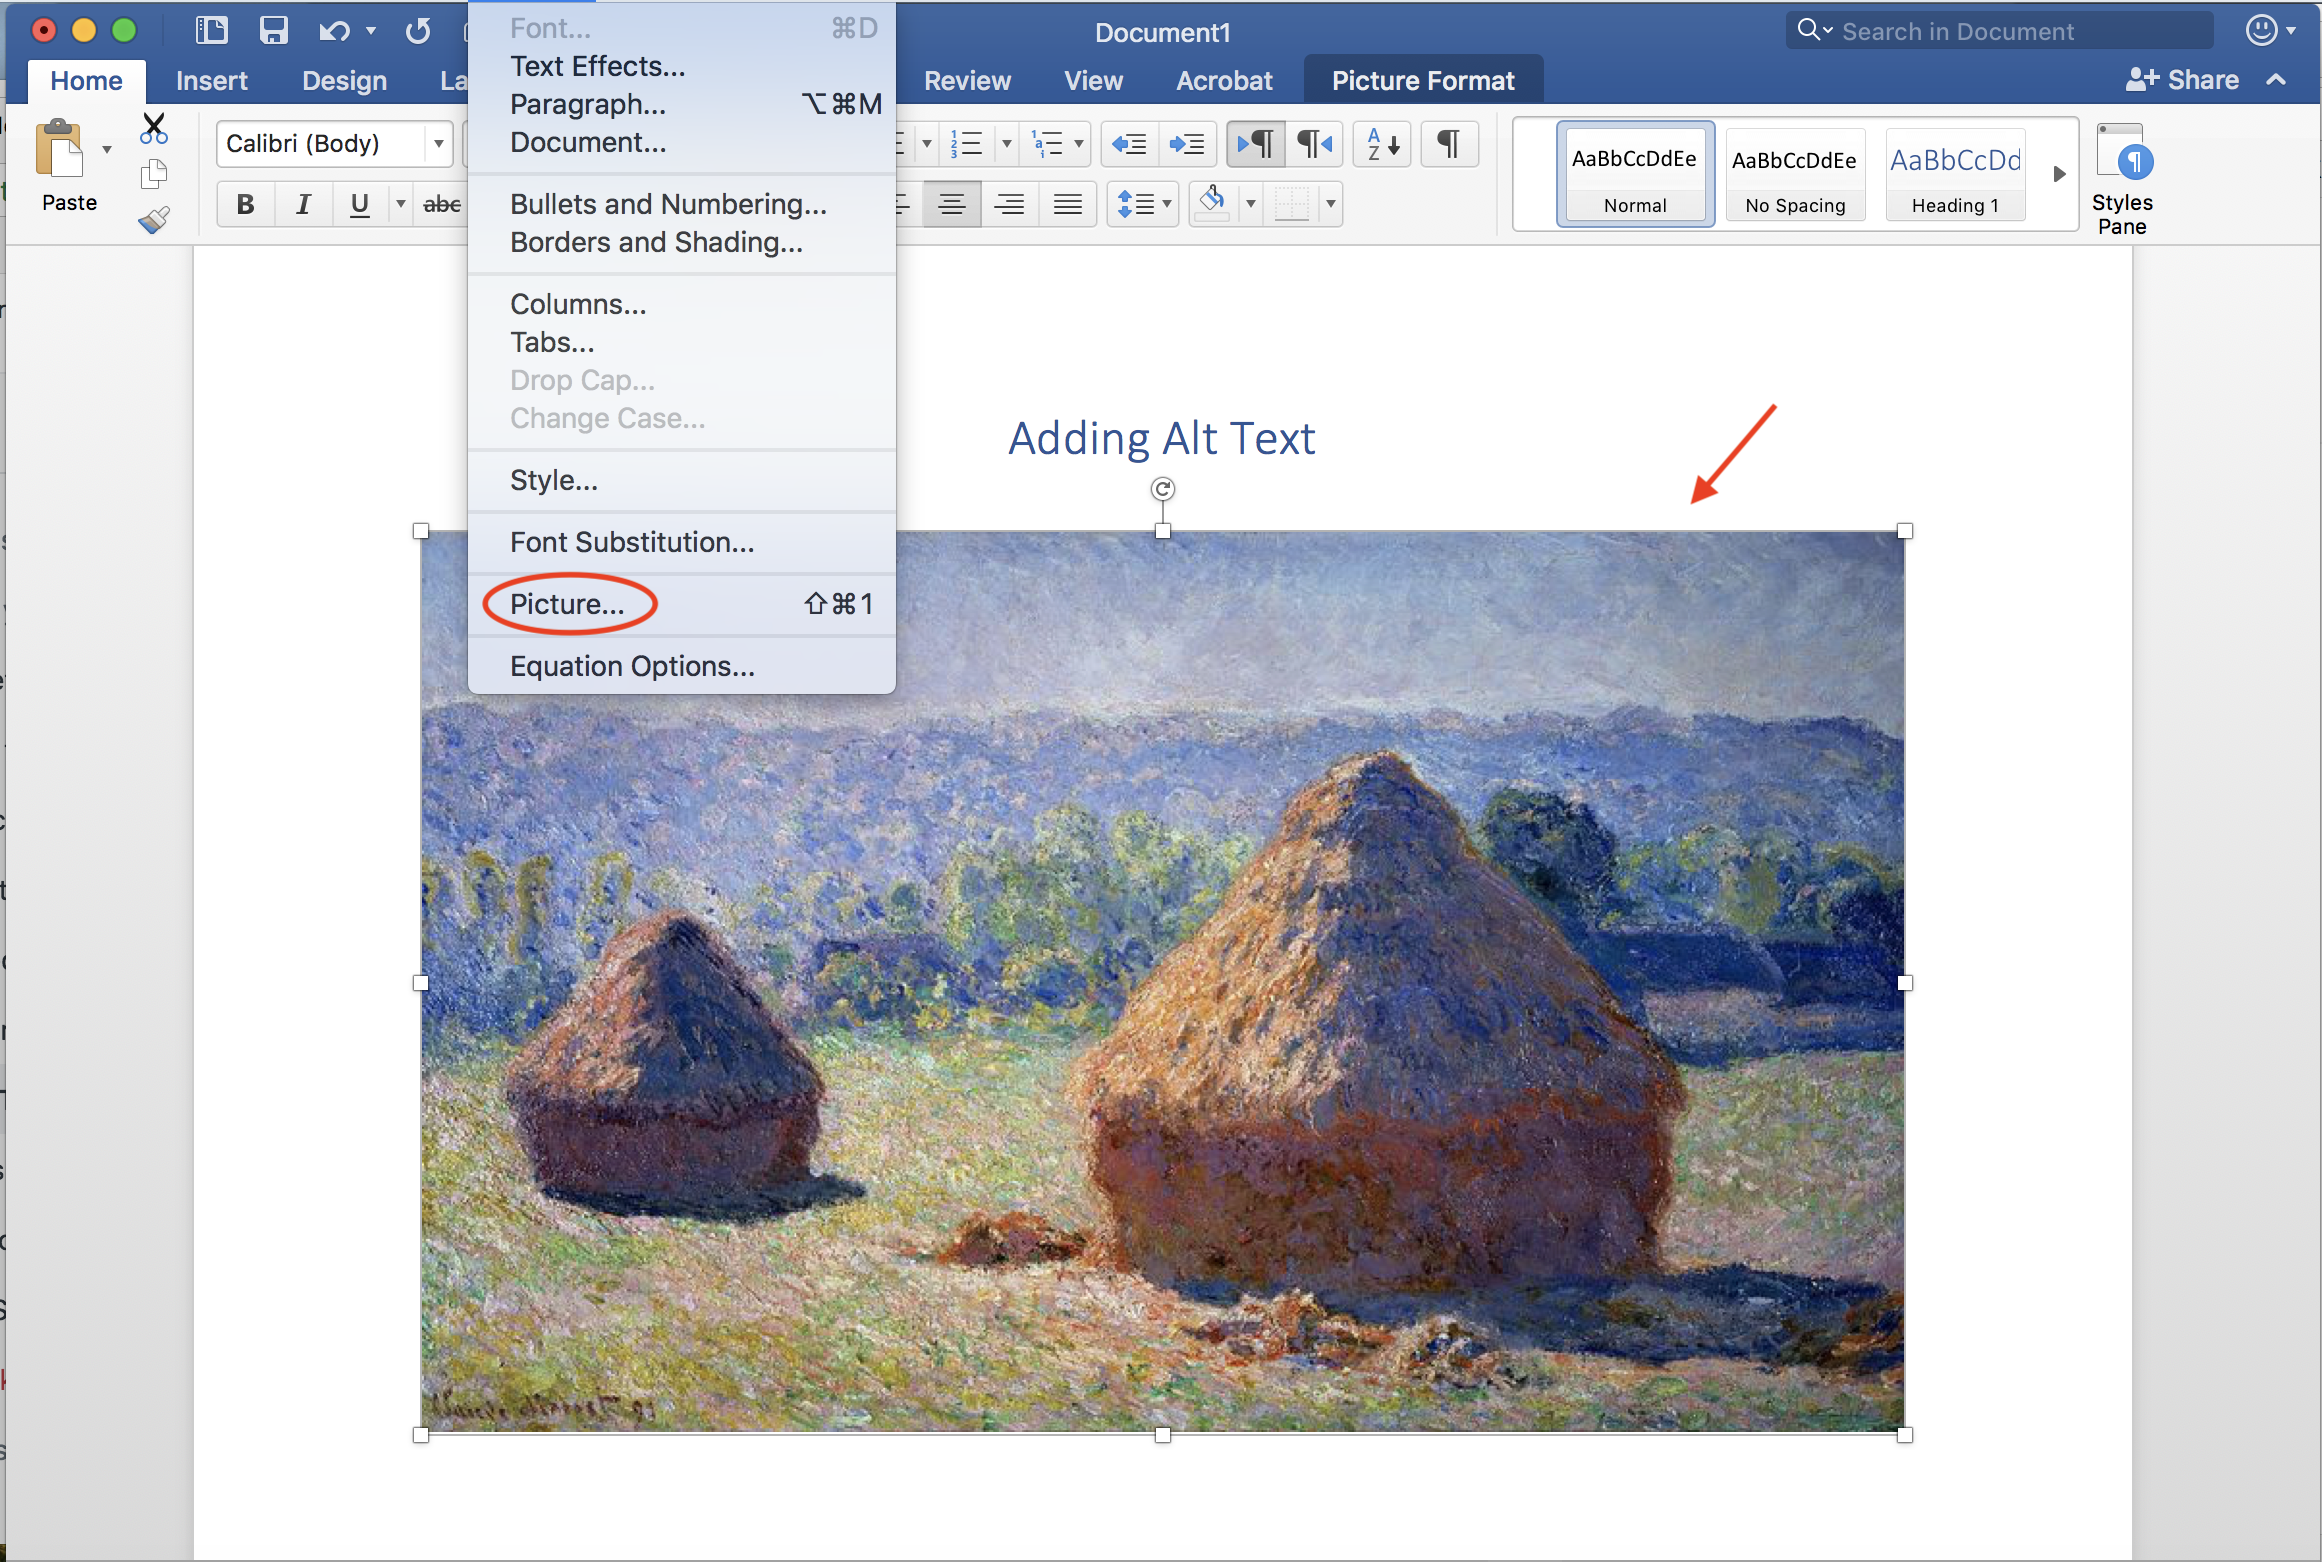
Task: Open borders dropdown arrow
Action: [x=1330, y=204]
